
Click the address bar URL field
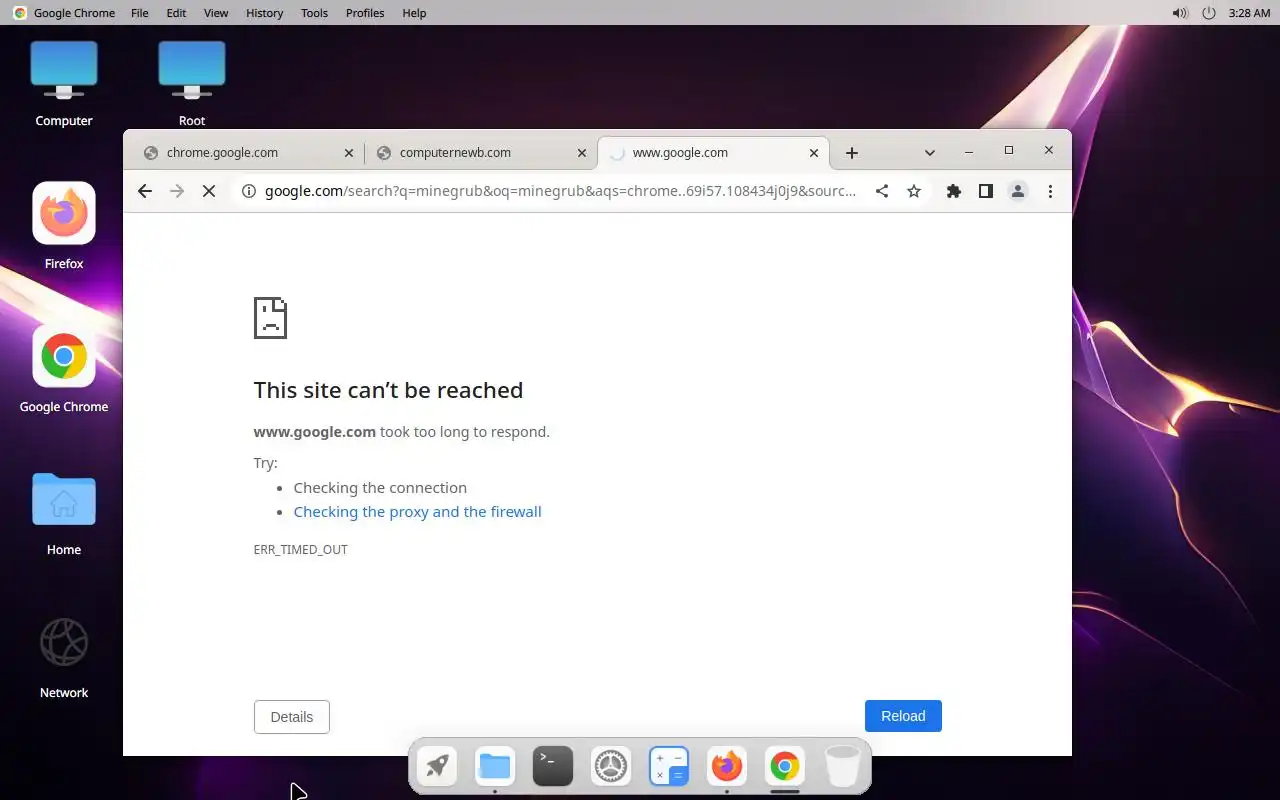click(560, 191)
